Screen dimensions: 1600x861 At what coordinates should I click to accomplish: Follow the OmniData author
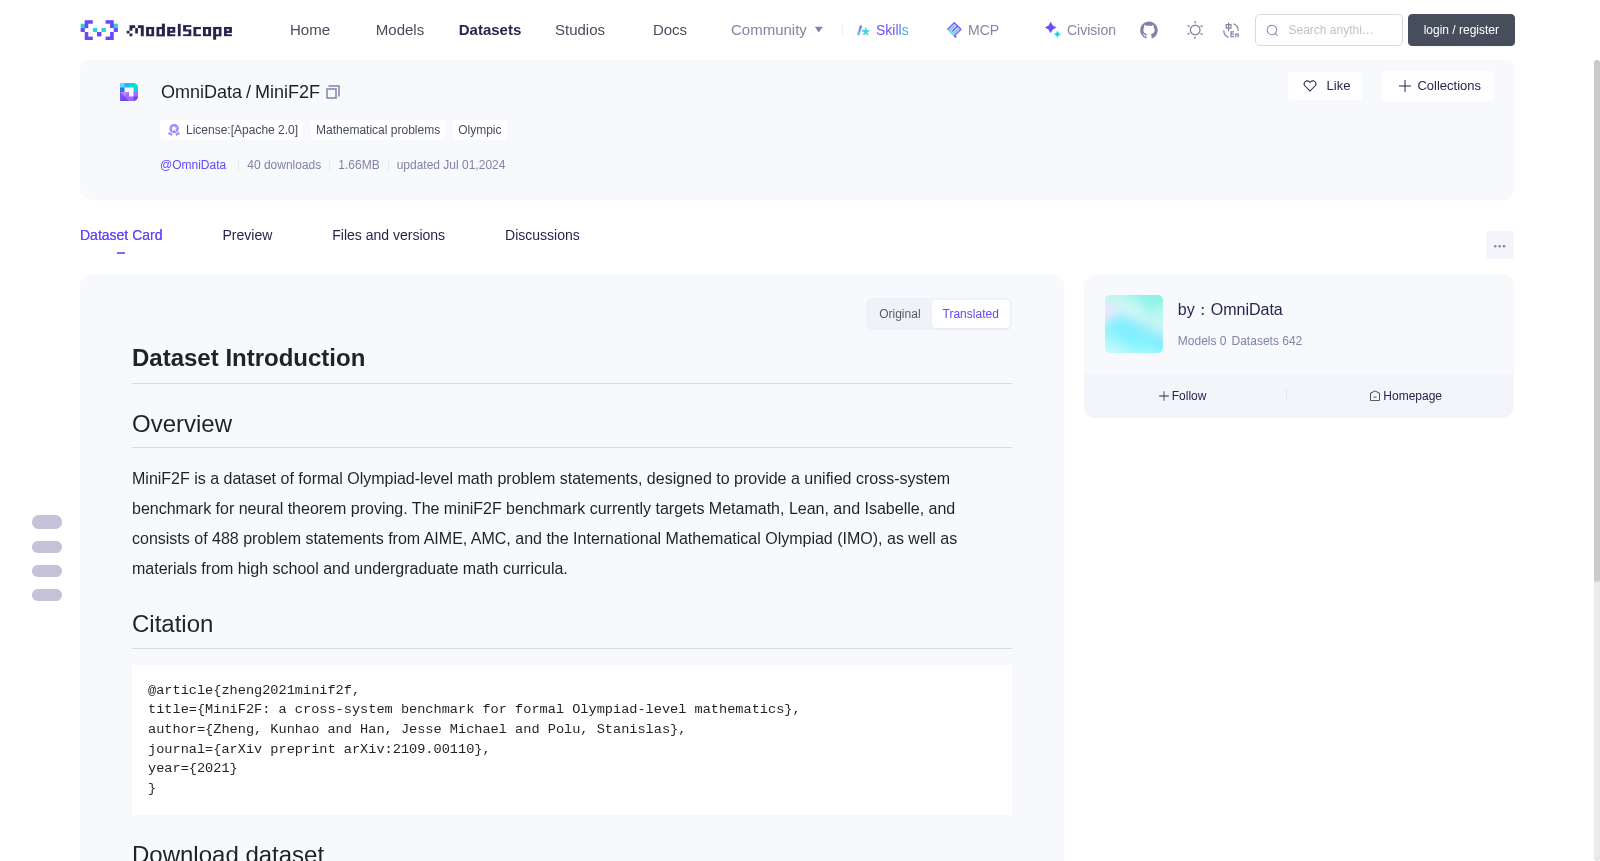coord(1182,396)
